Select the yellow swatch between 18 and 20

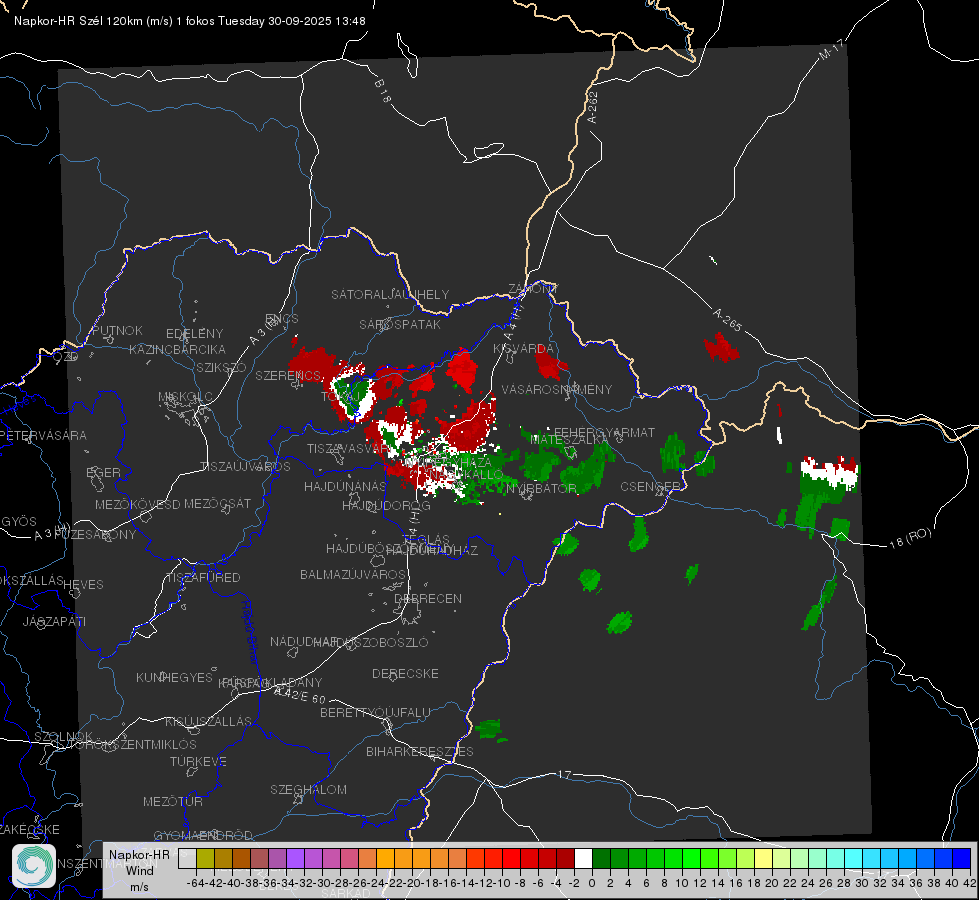[x=764, y=859]
